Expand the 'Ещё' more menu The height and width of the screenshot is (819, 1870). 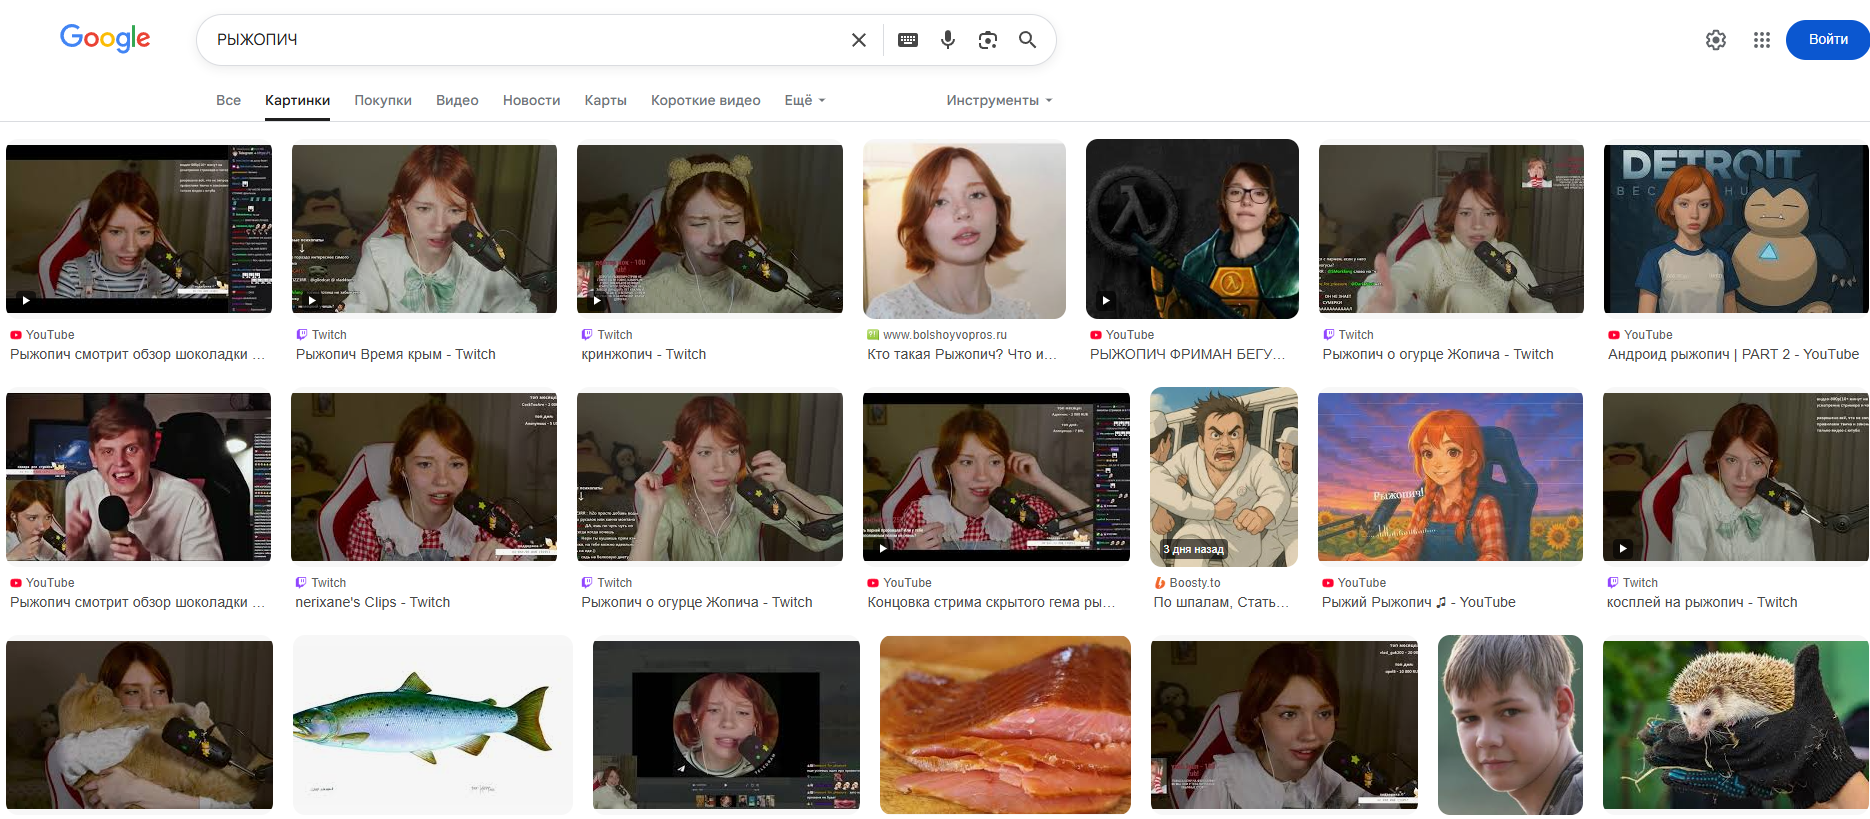[805, 101]
